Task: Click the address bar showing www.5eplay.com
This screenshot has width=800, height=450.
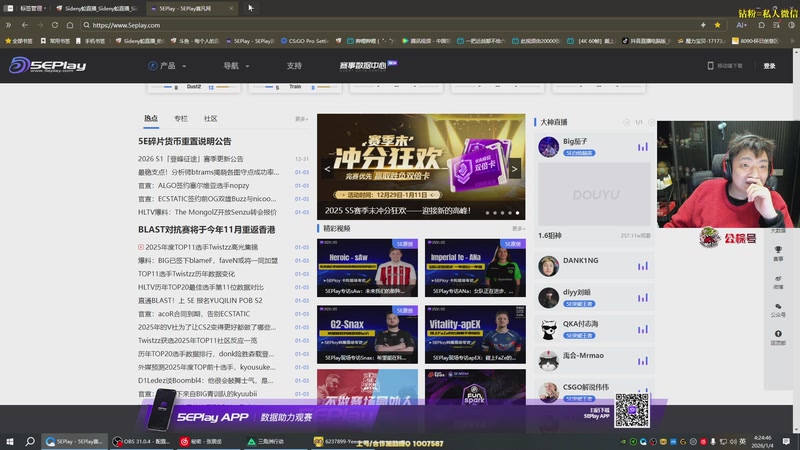Action: 388,24
